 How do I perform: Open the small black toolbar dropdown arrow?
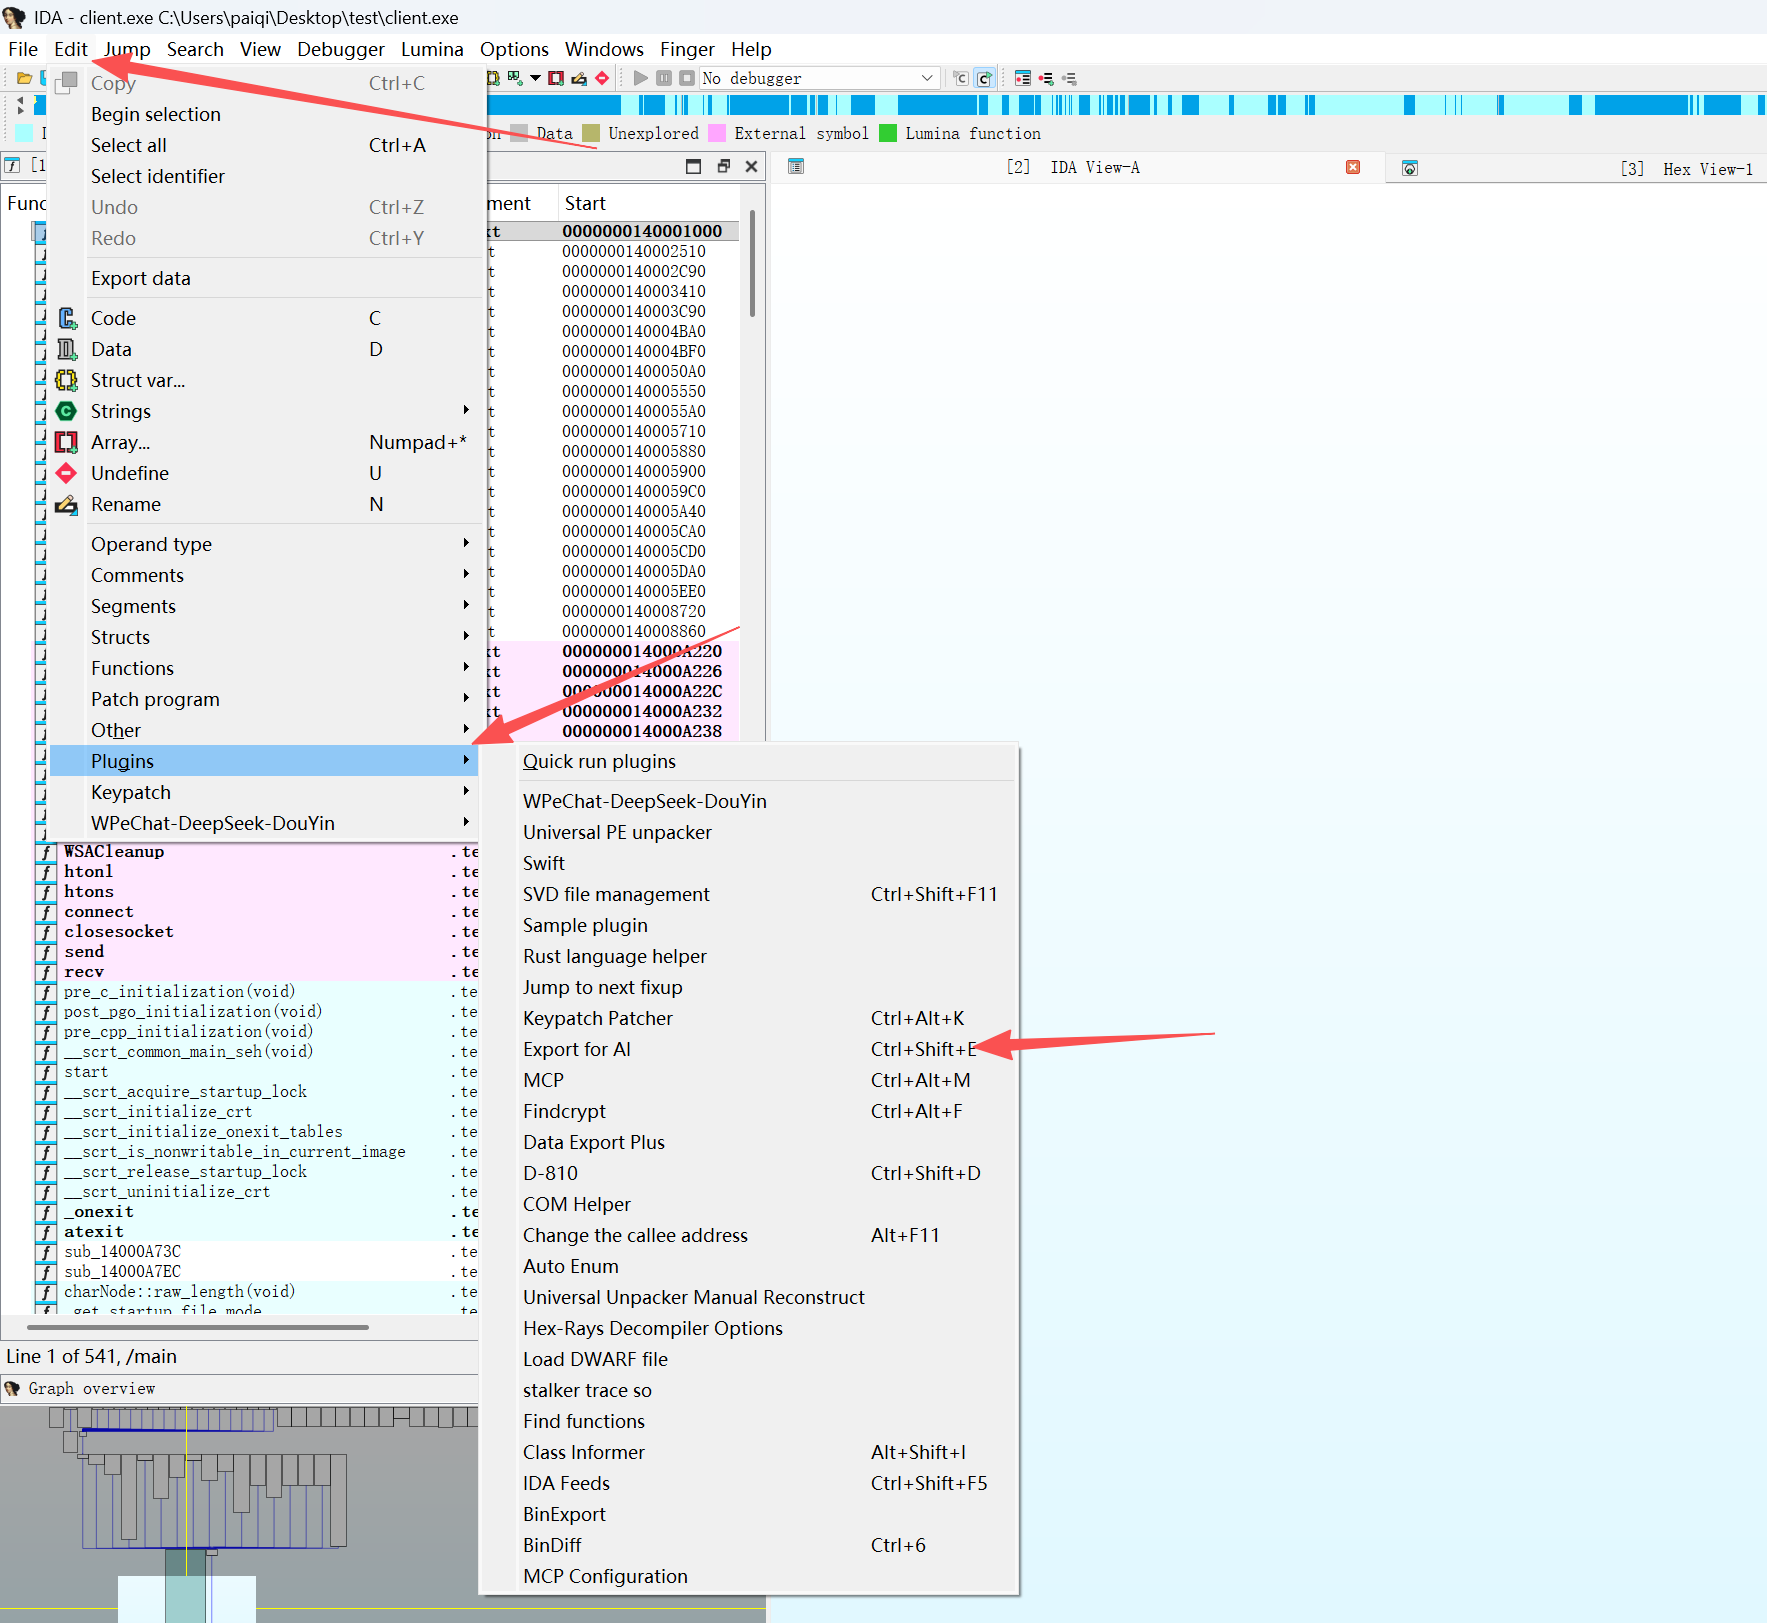pos(536,78)
